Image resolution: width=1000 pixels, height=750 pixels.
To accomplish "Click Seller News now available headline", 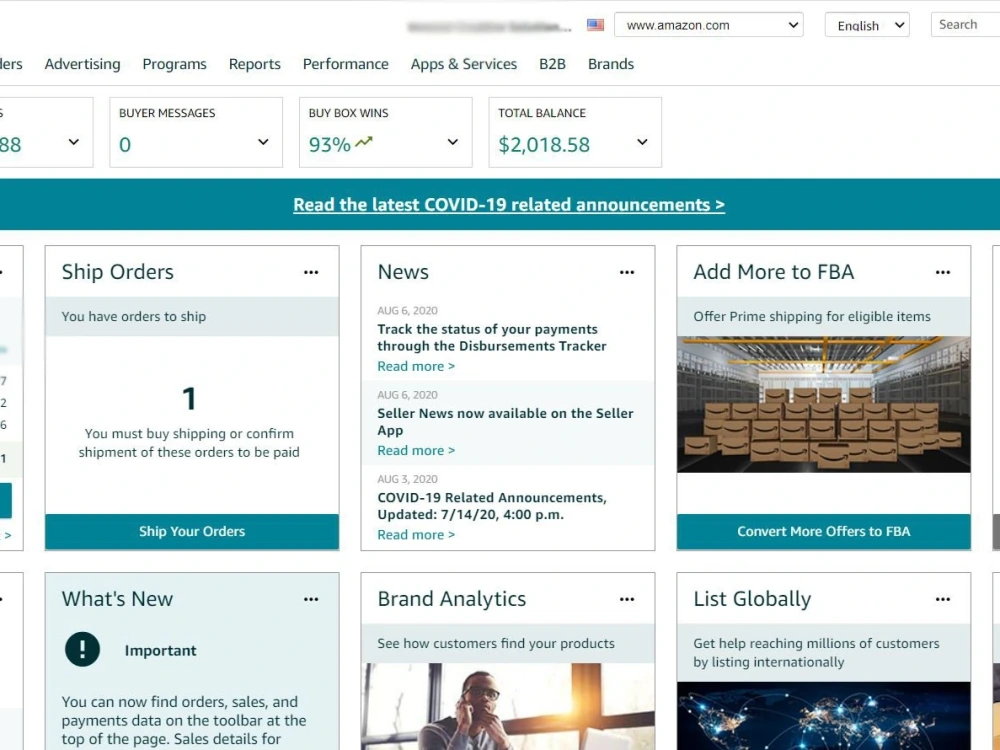I will click(x=505, y=422).
